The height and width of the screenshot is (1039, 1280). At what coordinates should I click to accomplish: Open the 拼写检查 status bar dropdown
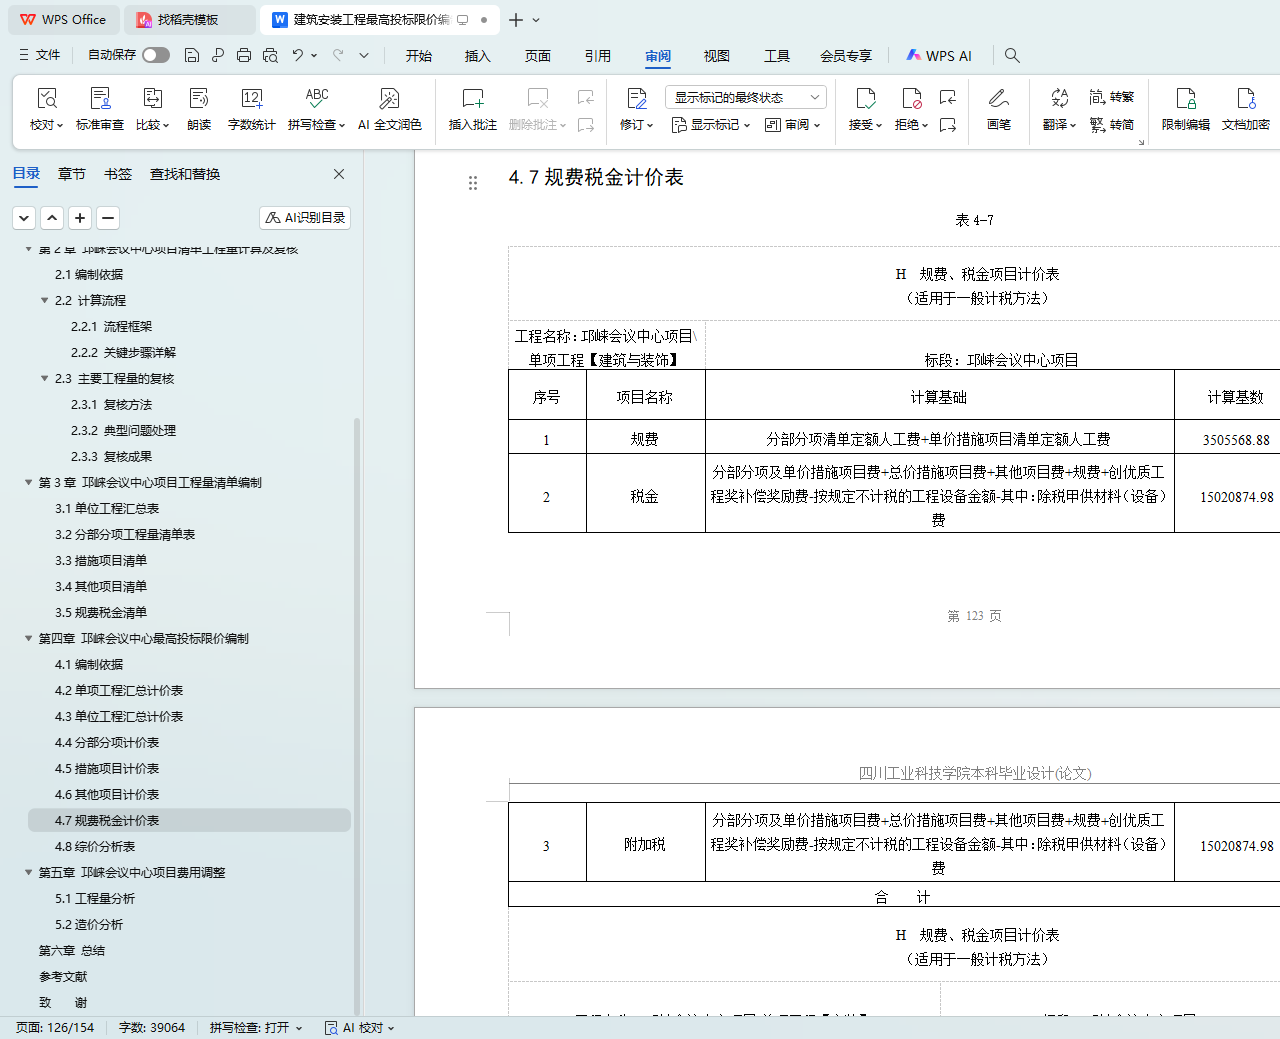click(x=256, y=1028)
